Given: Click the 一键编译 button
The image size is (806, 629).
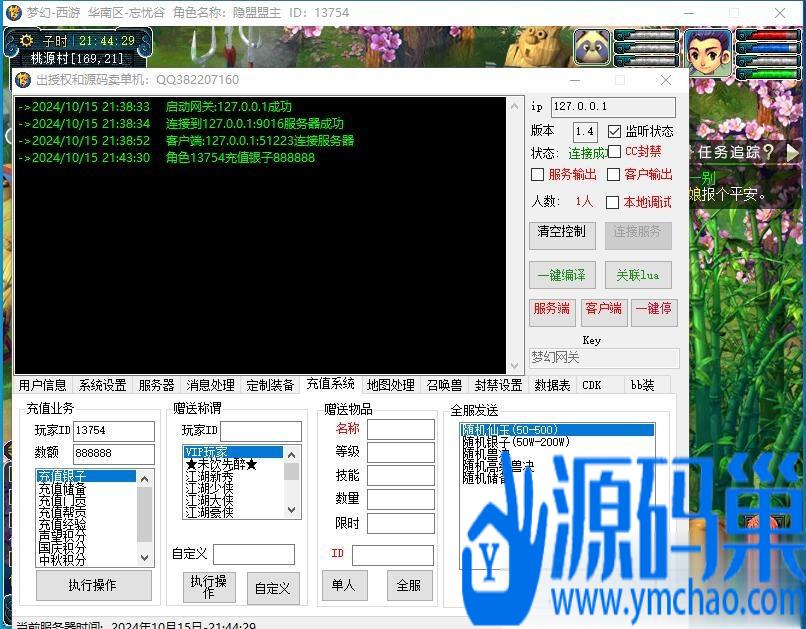Looking at the screenshot, I should [x=561, y=275].
